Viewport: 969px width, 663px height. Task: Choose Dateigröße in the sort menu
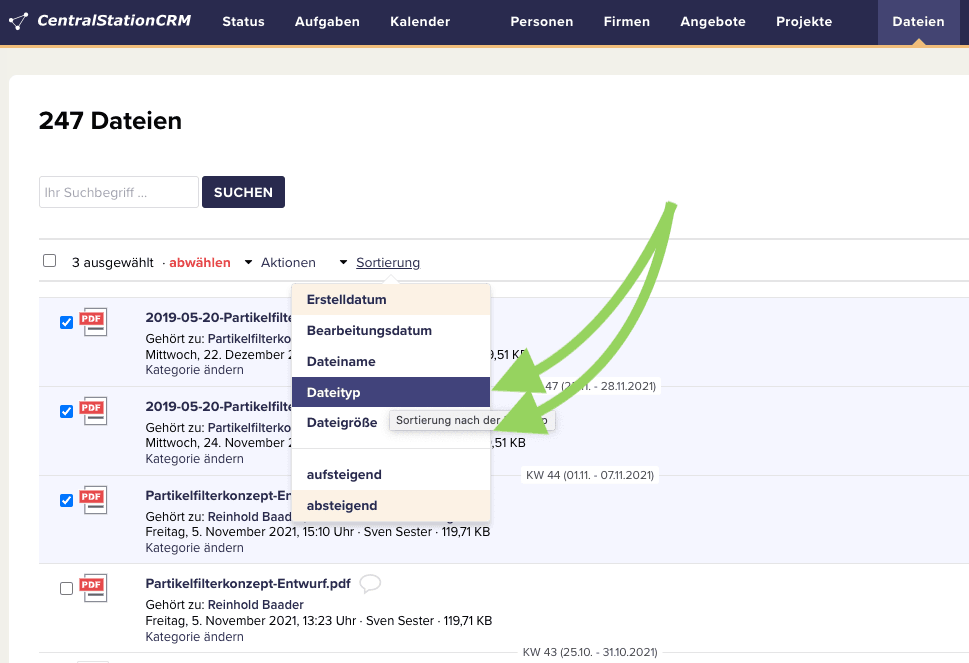pos(342,423)
